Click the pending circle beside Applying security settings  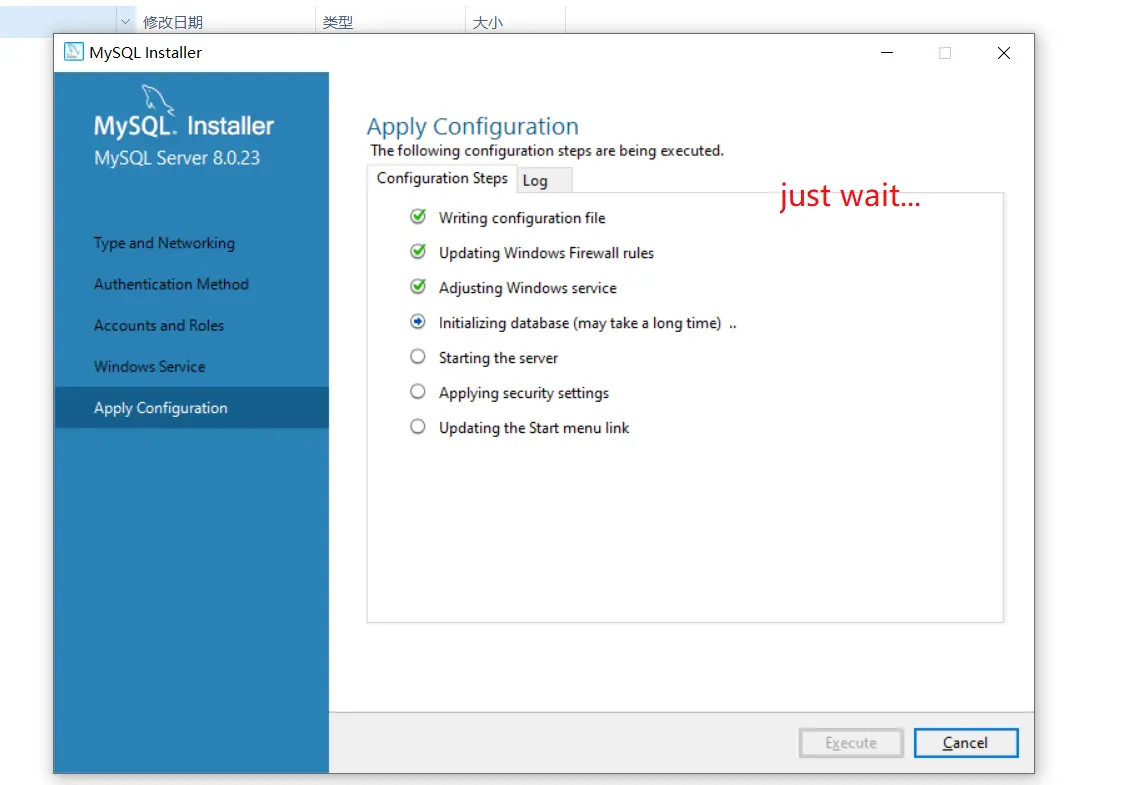(418, 391)
